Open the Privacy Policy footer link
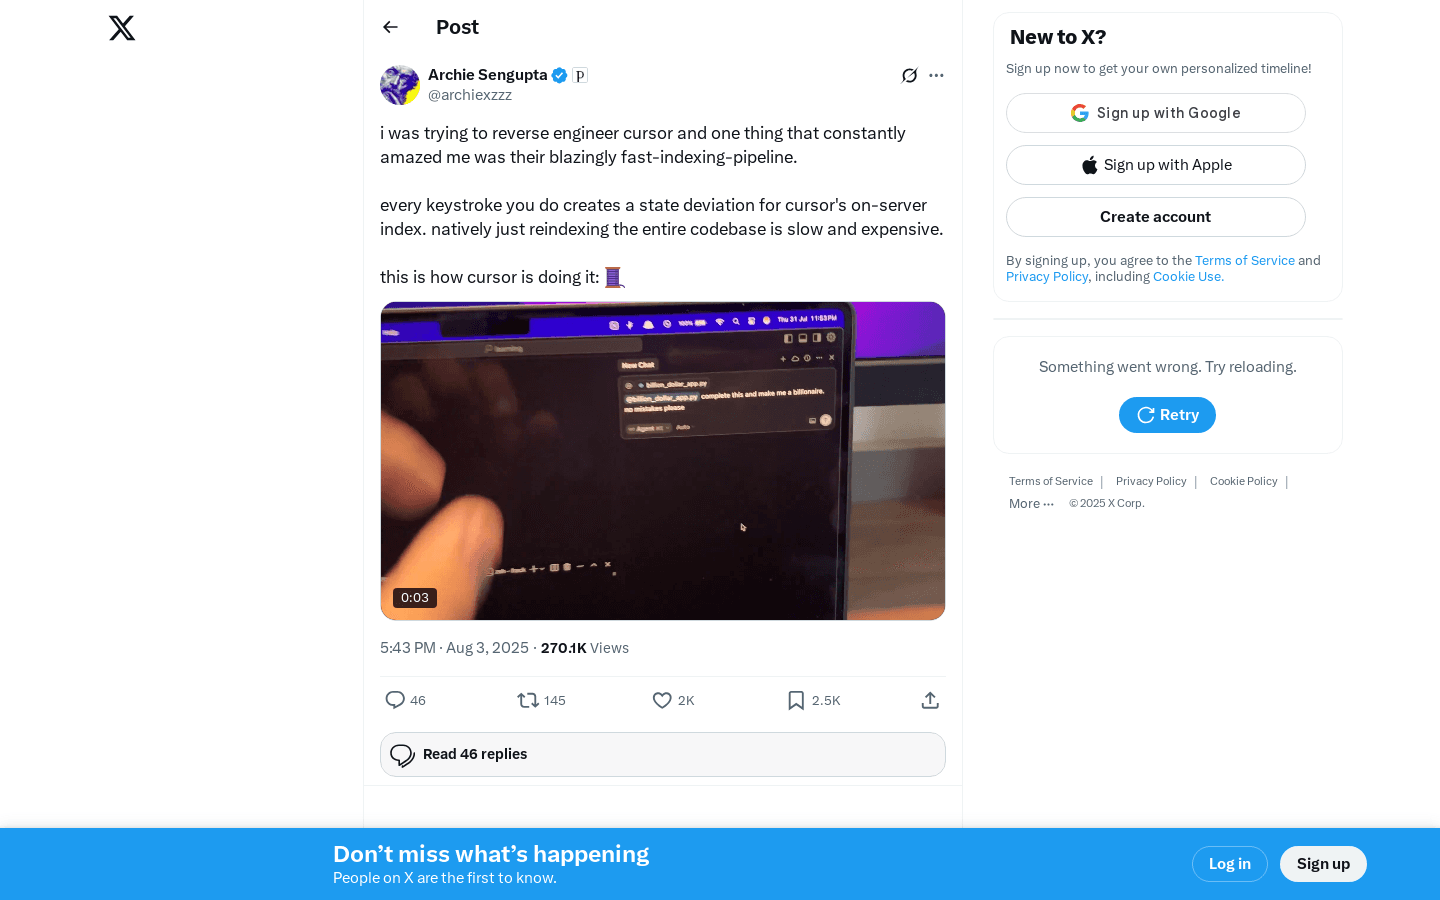The width and height of the screenshot is (1440, 900). (x=1151, y=481)
